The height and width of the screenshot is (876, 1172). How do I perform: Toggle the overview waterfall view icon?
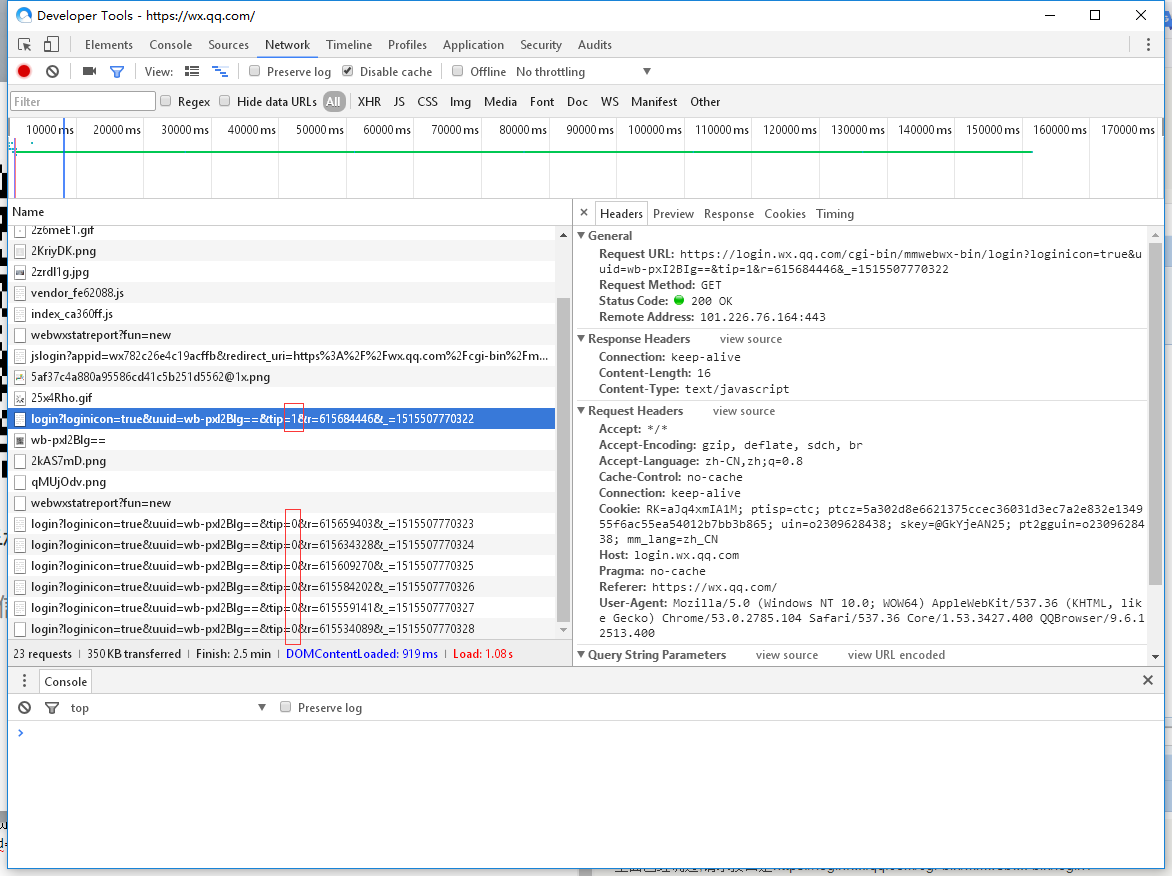[220, 71]
